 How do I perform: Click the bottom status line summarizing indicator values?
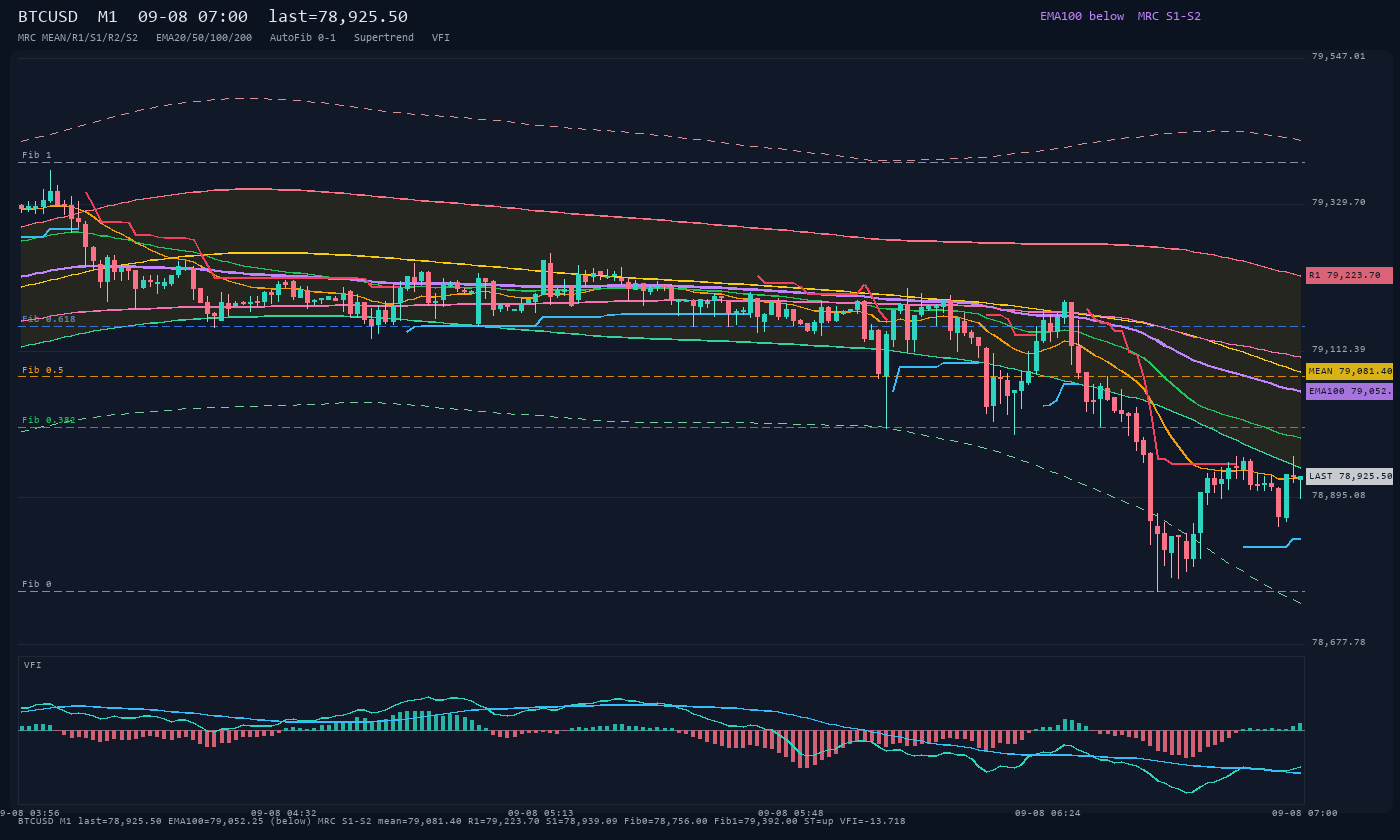tap(462, 821)
